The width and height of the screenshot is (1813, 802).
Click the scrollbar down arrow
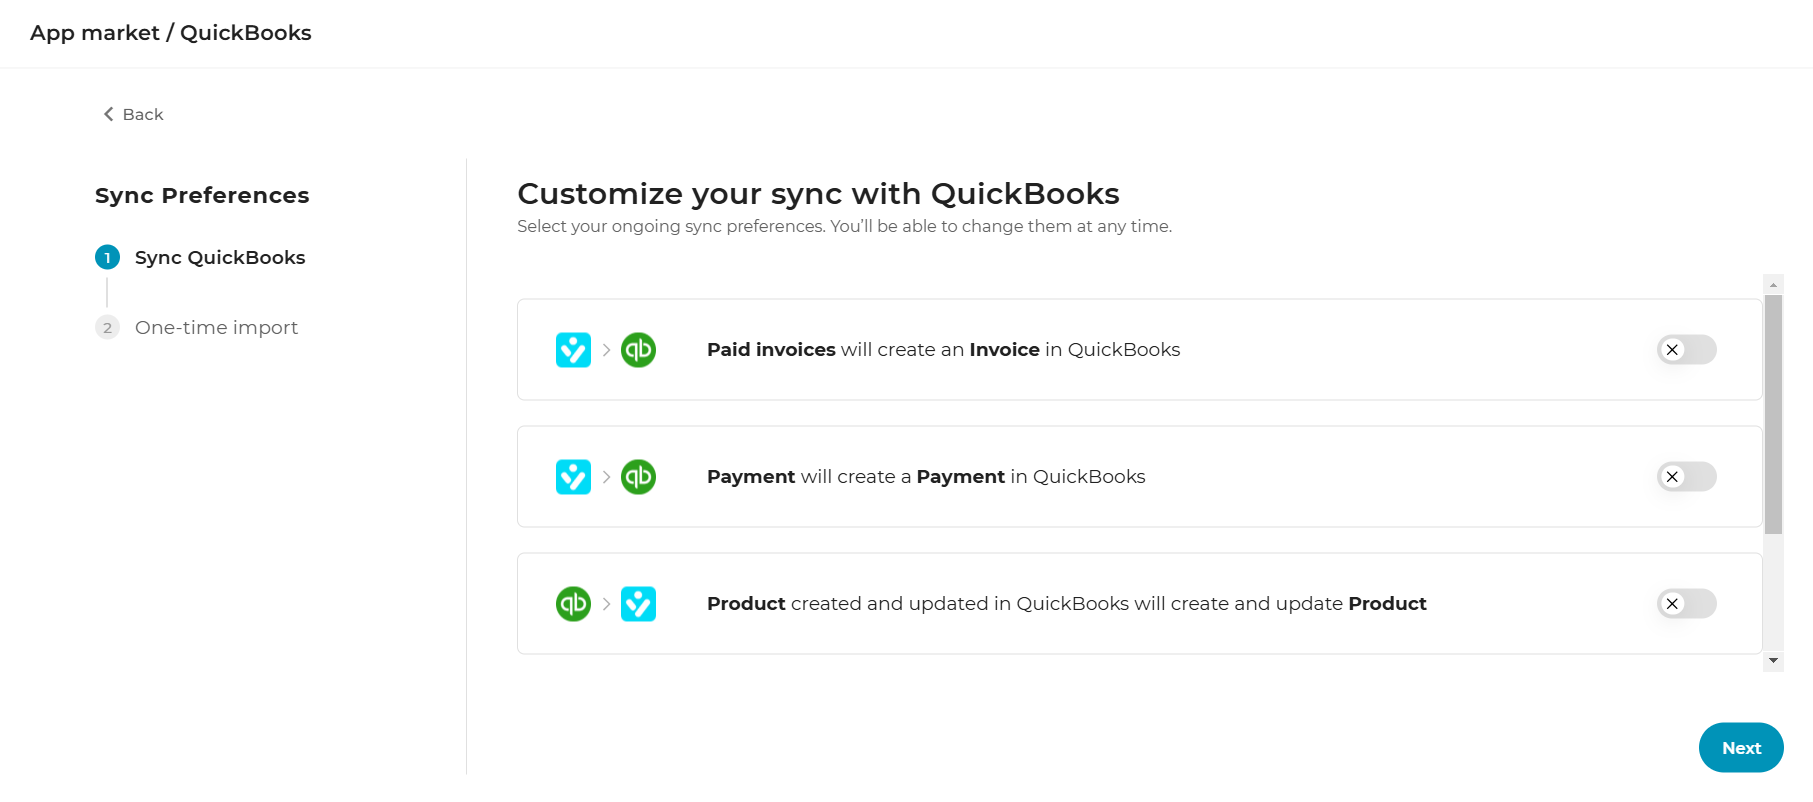point(1773,661)
